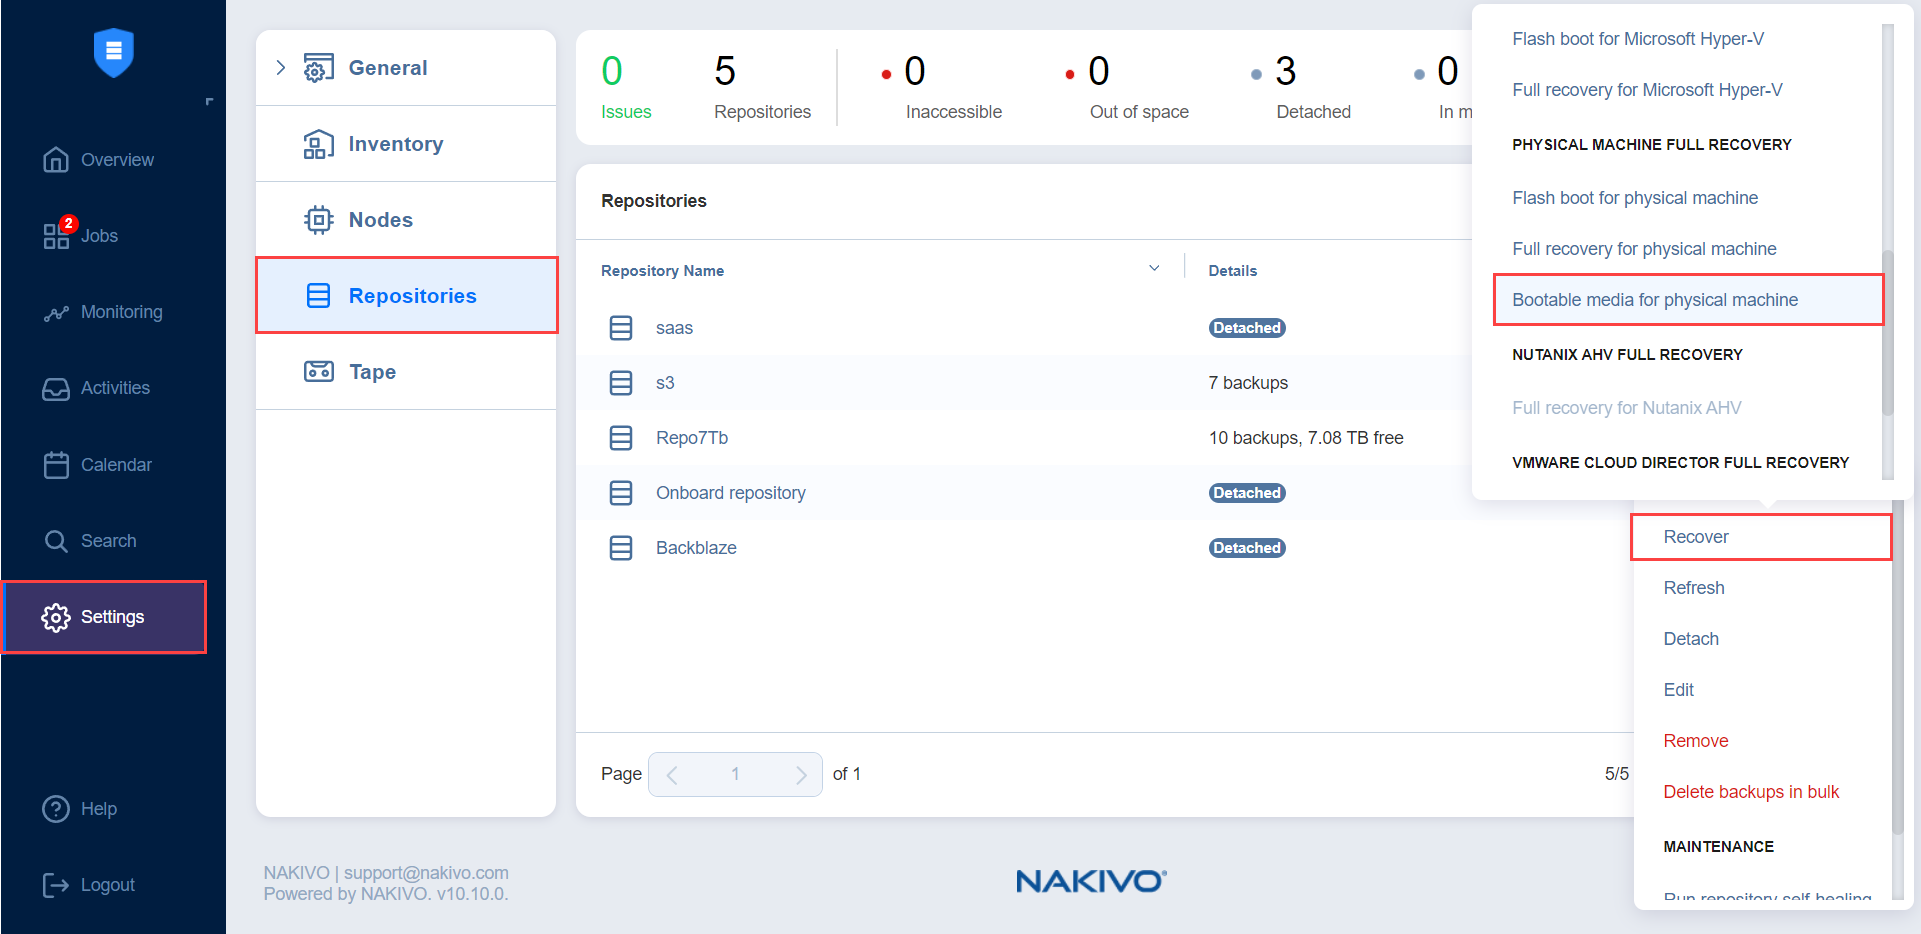Screen dimensions: 1921x934
Task: Click the '7 backups' details cell
Action: [x=1248, y=383]
